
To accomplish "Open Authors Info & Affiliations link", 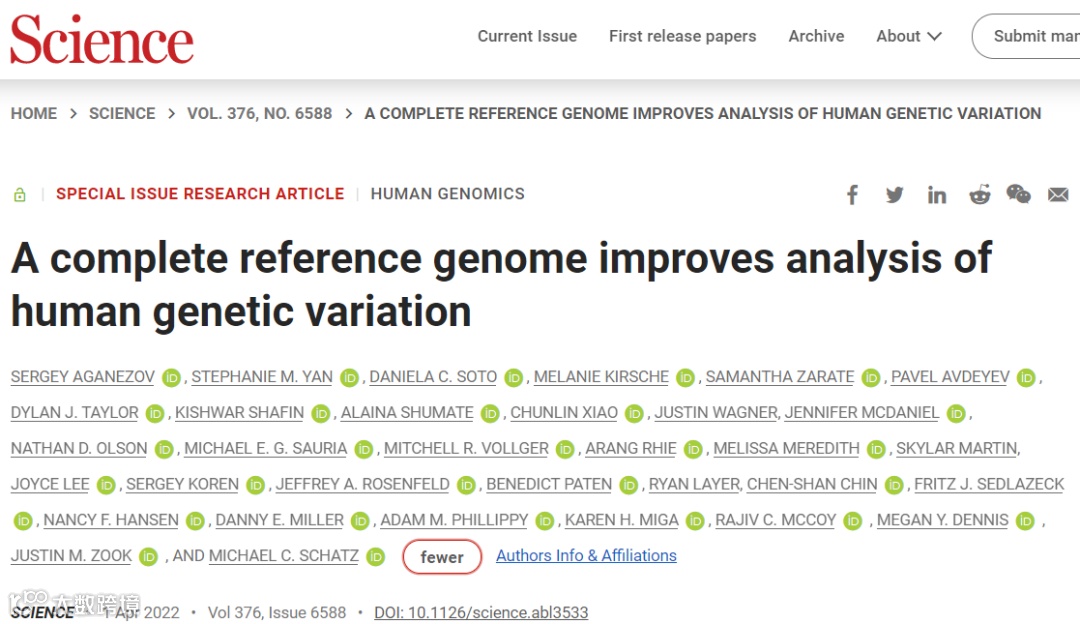I will pyautogui.click(x=586, y=555).
